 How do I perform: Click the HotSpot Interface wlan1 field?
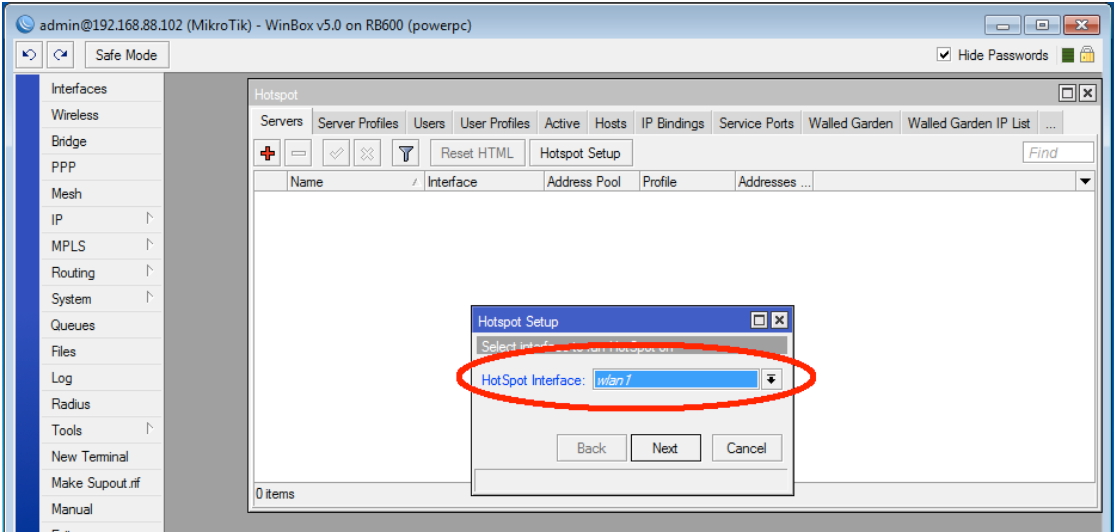(675, 380)
